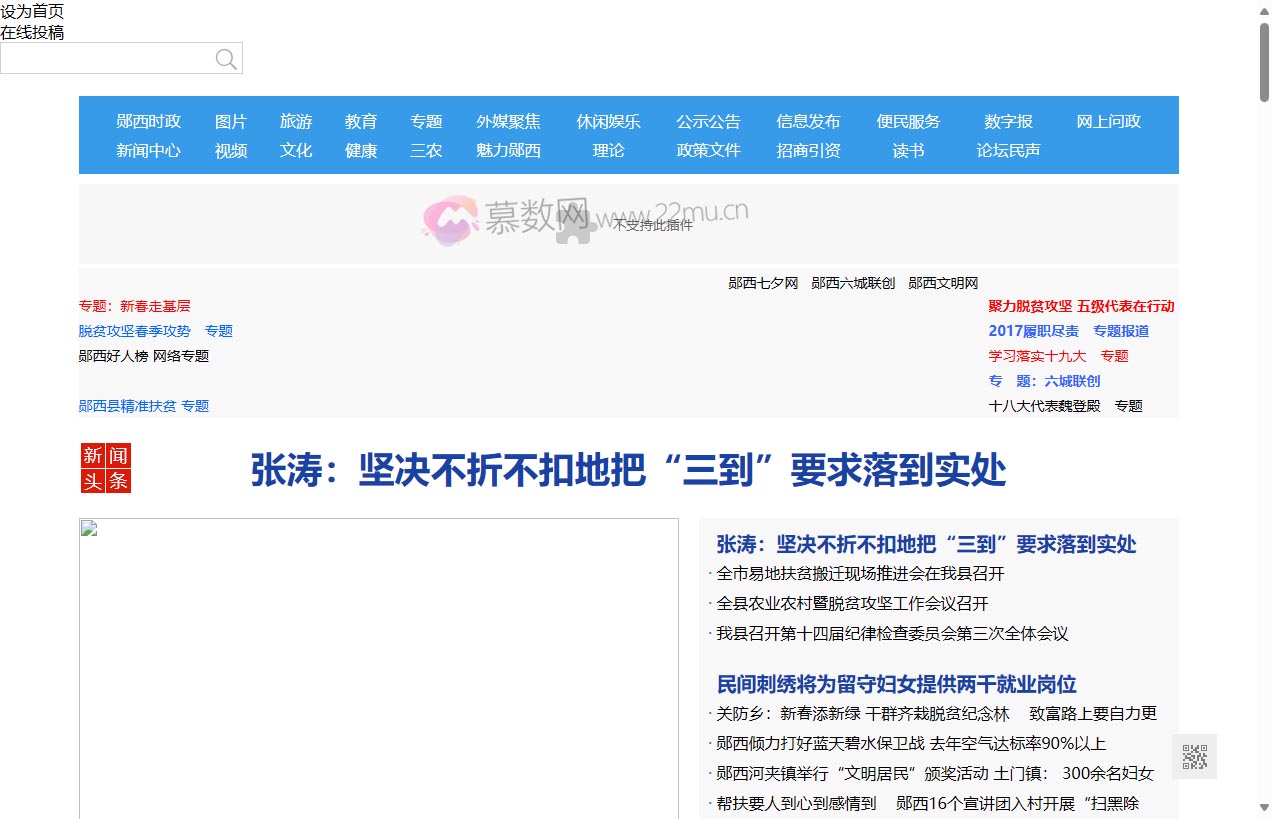Open 论坛民声 navigation item
The height and width of the screenshot is (819, 1272).
1008,150
